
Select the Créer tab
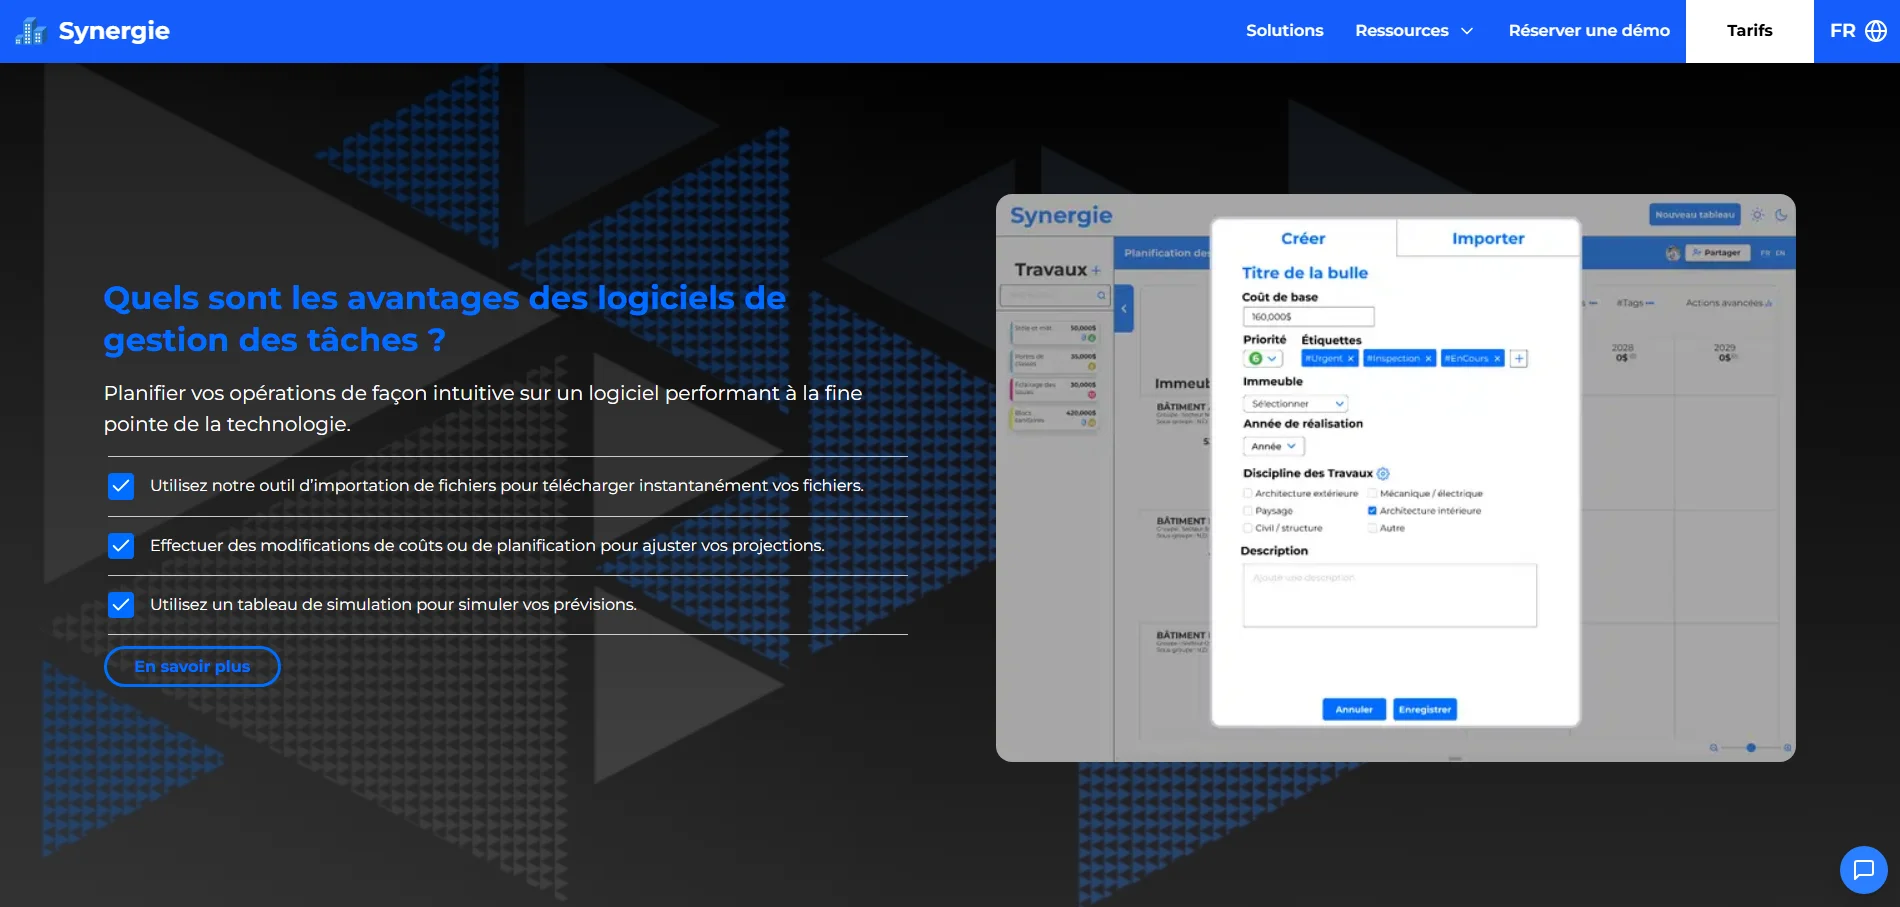point(1303,238)
